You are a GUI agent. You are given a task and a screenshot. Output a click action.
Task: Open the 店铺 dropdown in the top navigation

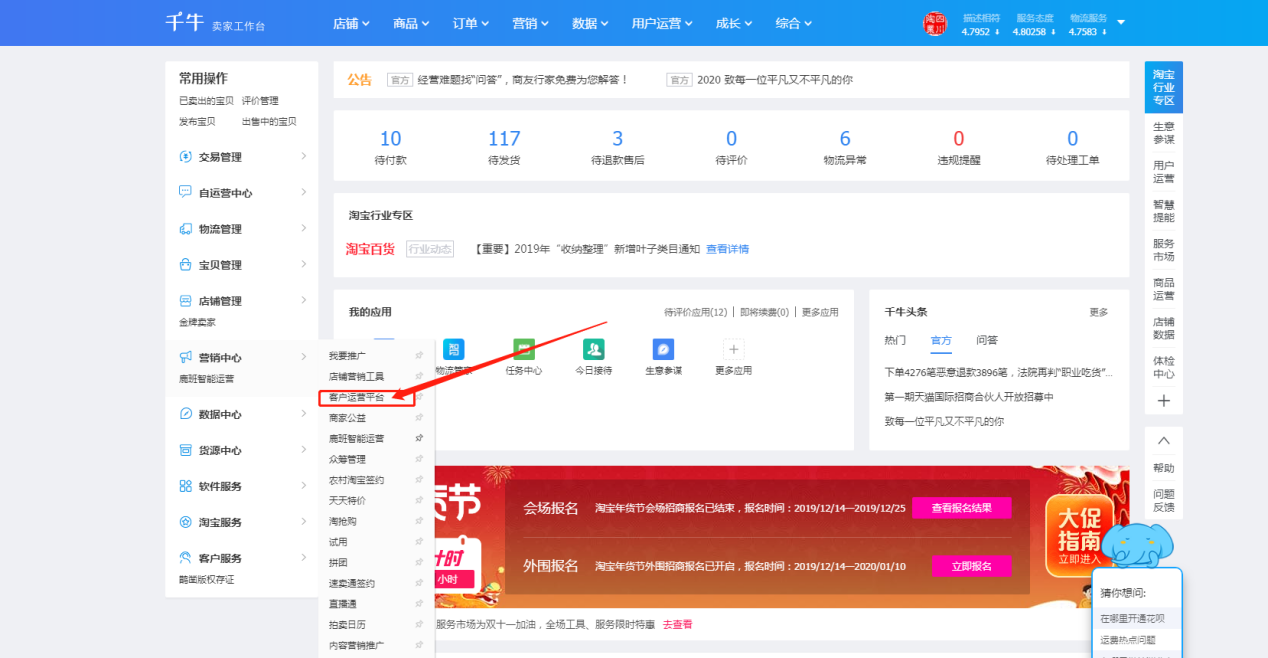(351, 23)
